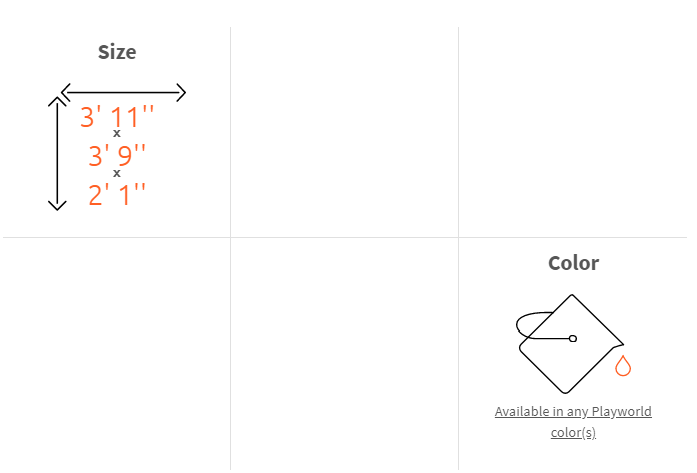Screen dimensions: 697x473
Task: Click the "x" between 3' 11'' and 3' 9''
Action: coord(117,133)
